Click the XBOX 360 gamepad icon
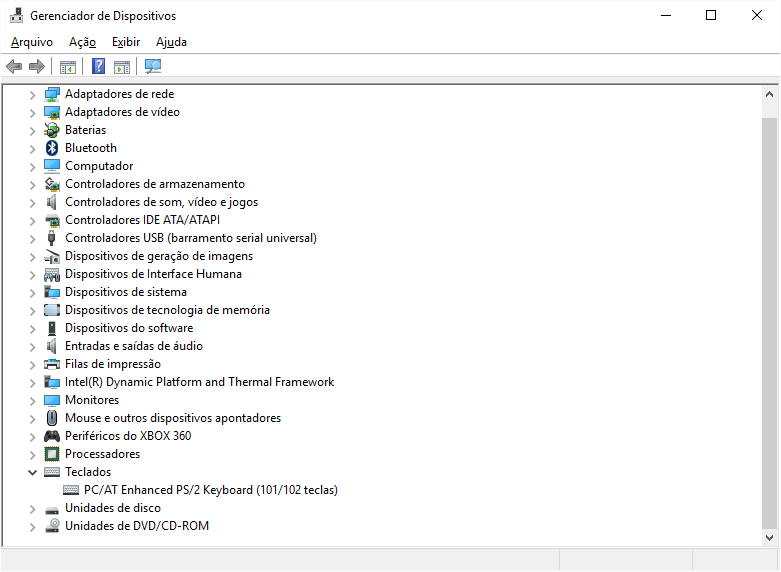 pos(52,436)
